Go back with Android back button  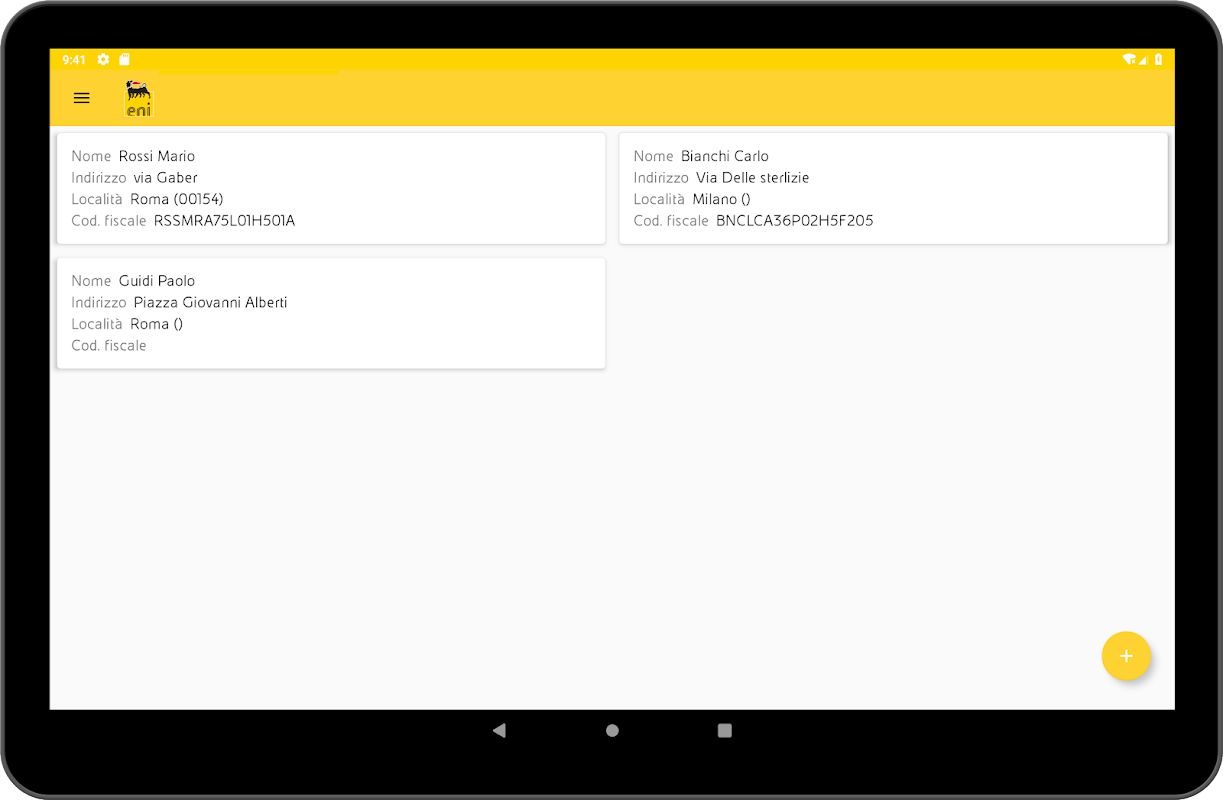tap(499, 730)
